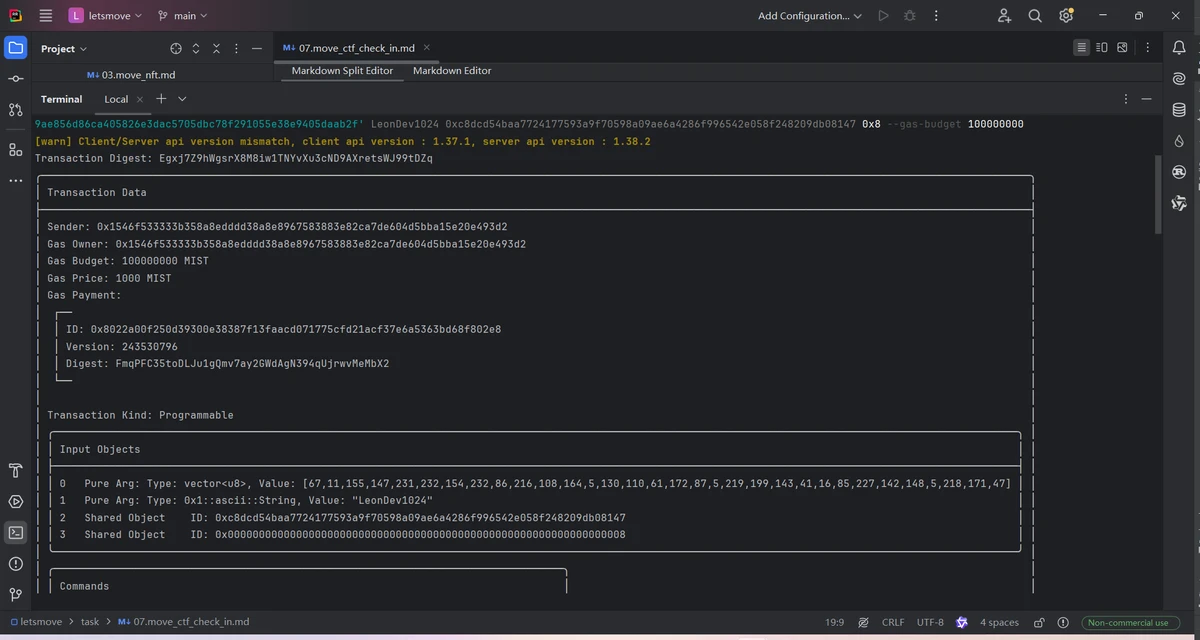Switch to the Markdown Editor tab
The width and height of the screenshot is (1200, 640).
(452, 70)
